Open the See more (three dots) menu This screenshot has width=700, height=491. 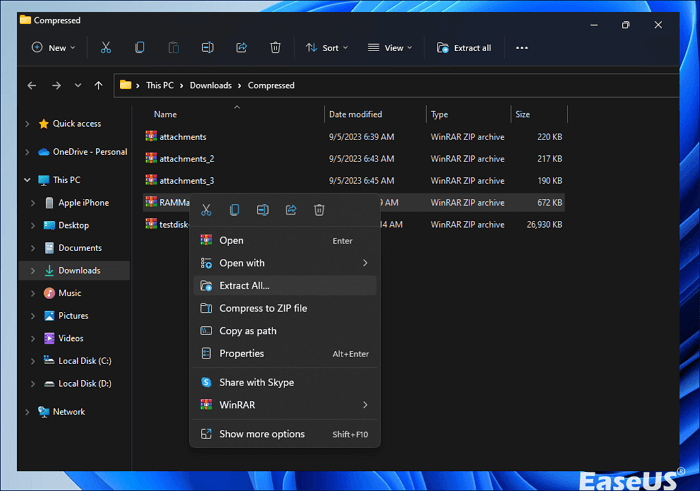[x=521, y=47]
